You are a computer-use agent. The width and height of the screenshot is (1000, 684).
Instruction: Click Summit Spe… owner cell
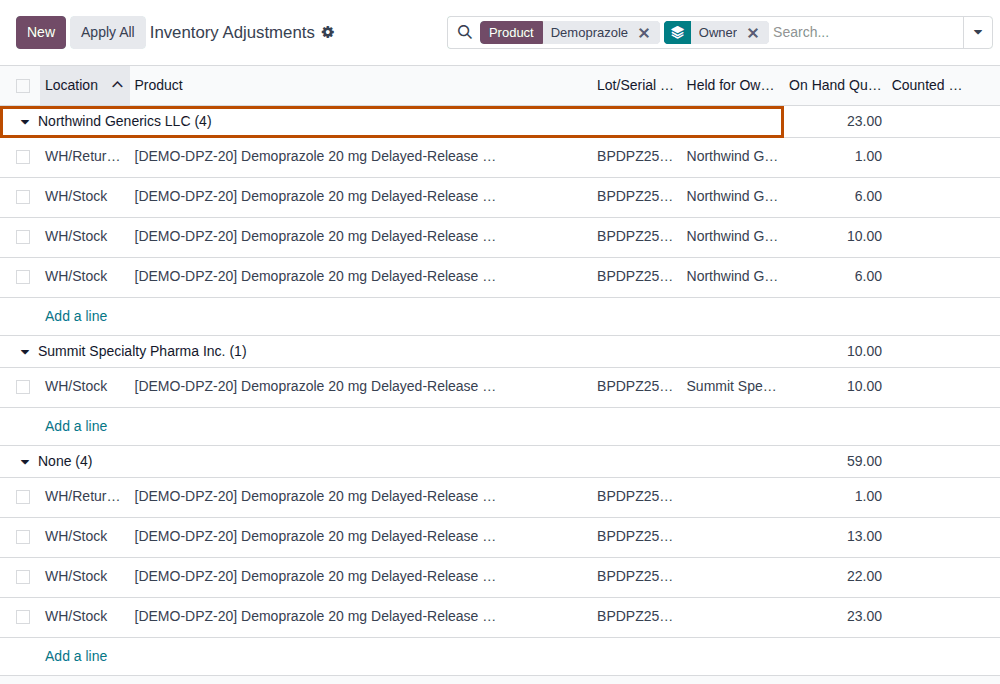pyautogui.click(x=732, y=386)
